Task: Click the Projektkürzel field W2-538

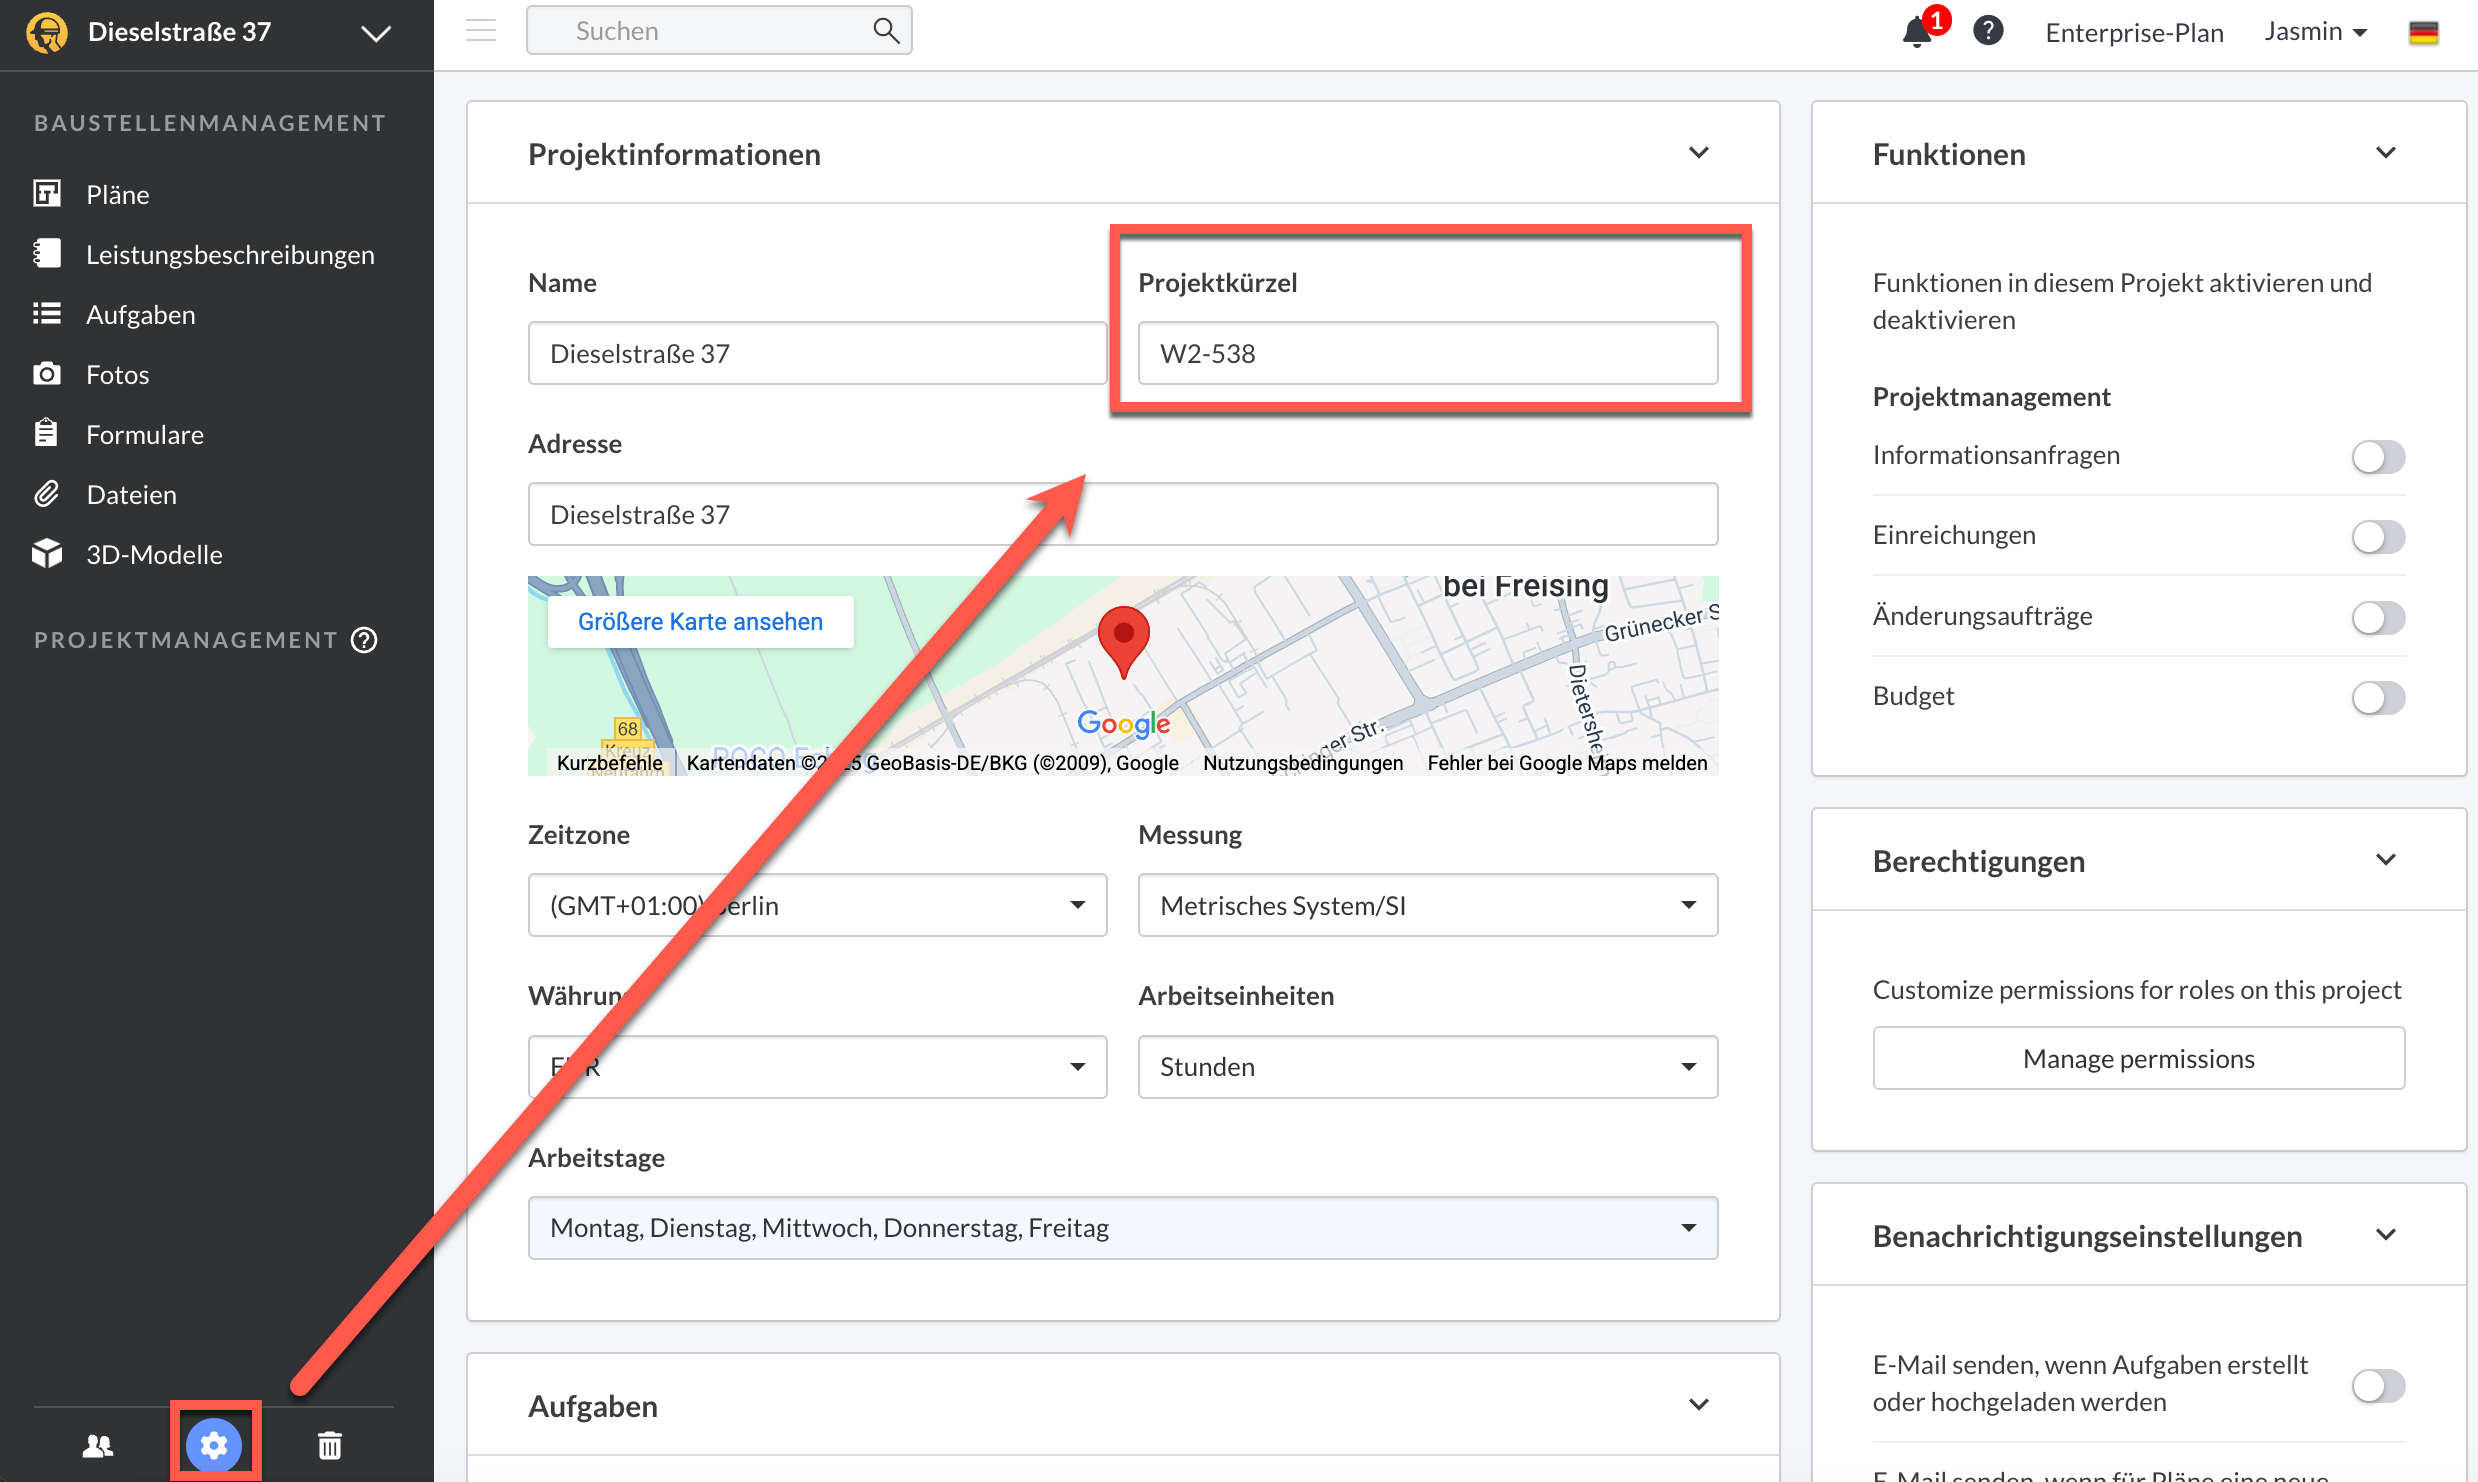Action: pyautogui.click(x=1427, y=353)
